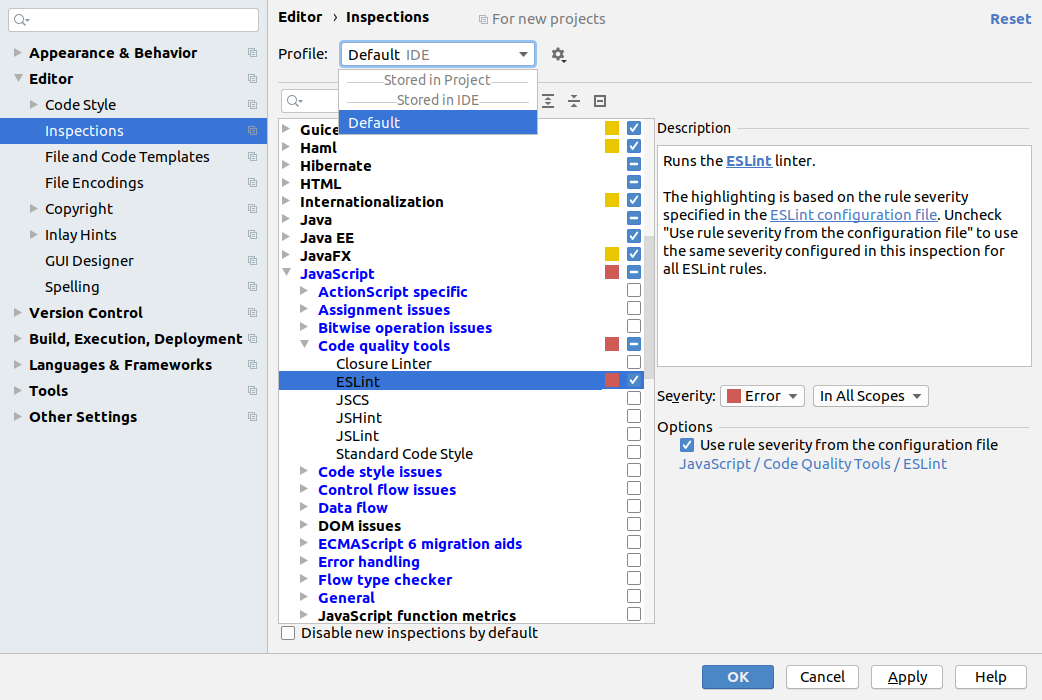The width and height of the screenshot is (1042, 700).
Task: Open the profile gear settings menu
Action: [x=558, y=55]
